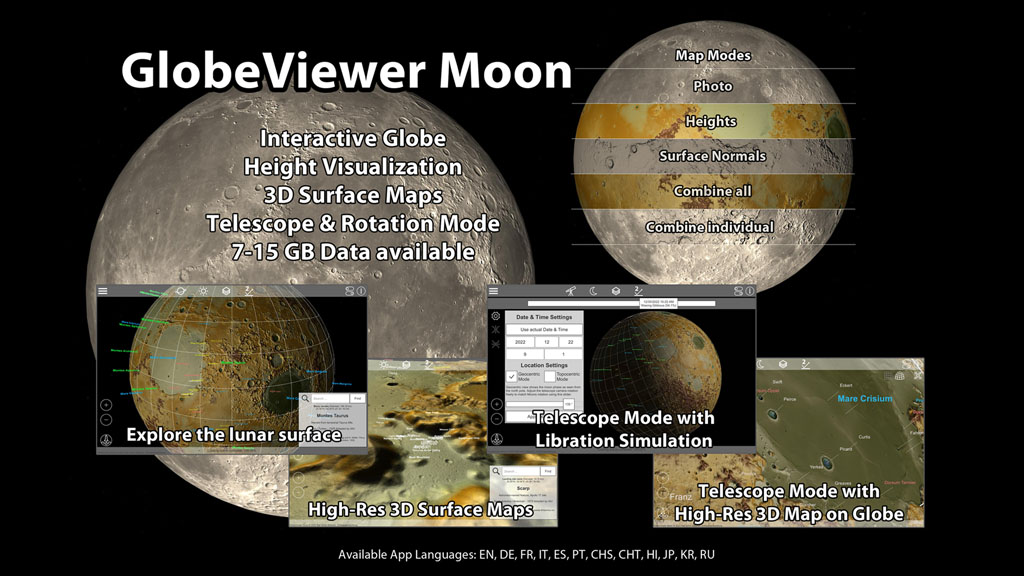Open layers icon in Libration toolbar

click(x=739, y=291)
